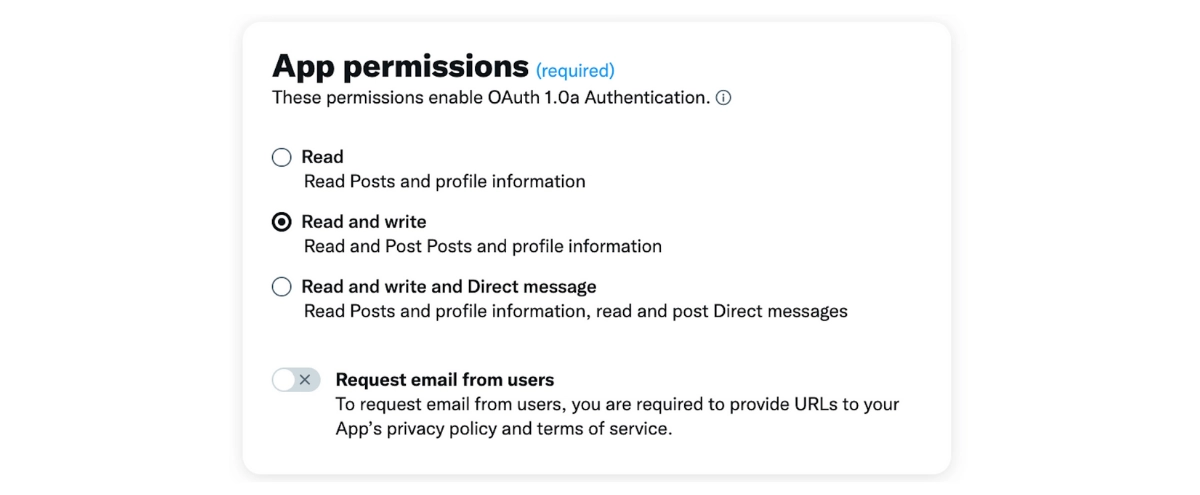
Task: Click the info icon beside OAuth 1.0a Authentication
Action: [x=724, y=98]
